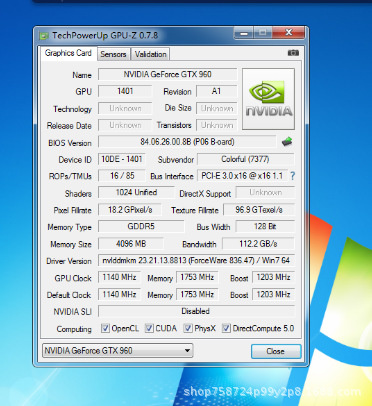Open the GPU selection dropdown
This screenshot has height=406, width=372.
pyautogui.click(x=118, y=351)
